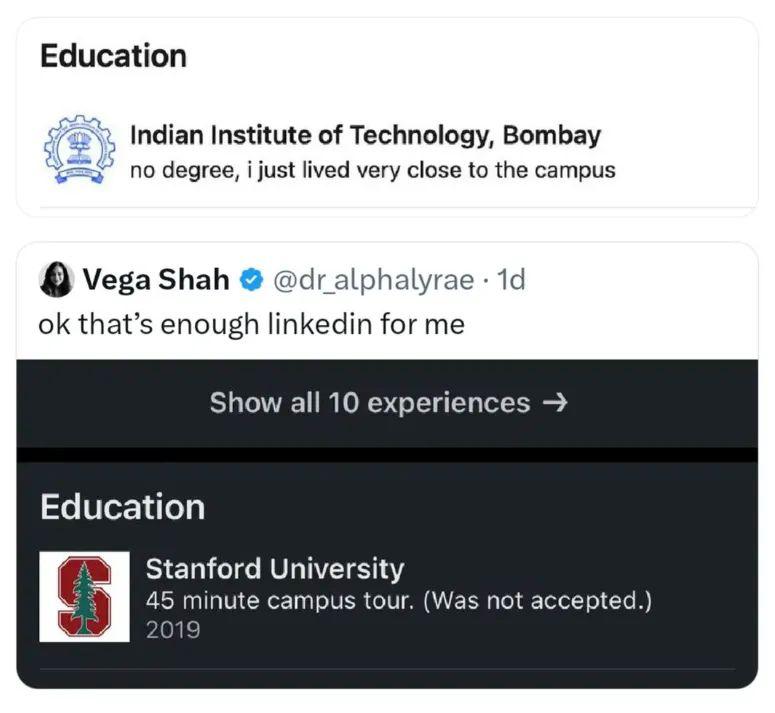Open the @dr_alphalyrae handle
This screenshot has height=713, width=775.
pos(373,280)
